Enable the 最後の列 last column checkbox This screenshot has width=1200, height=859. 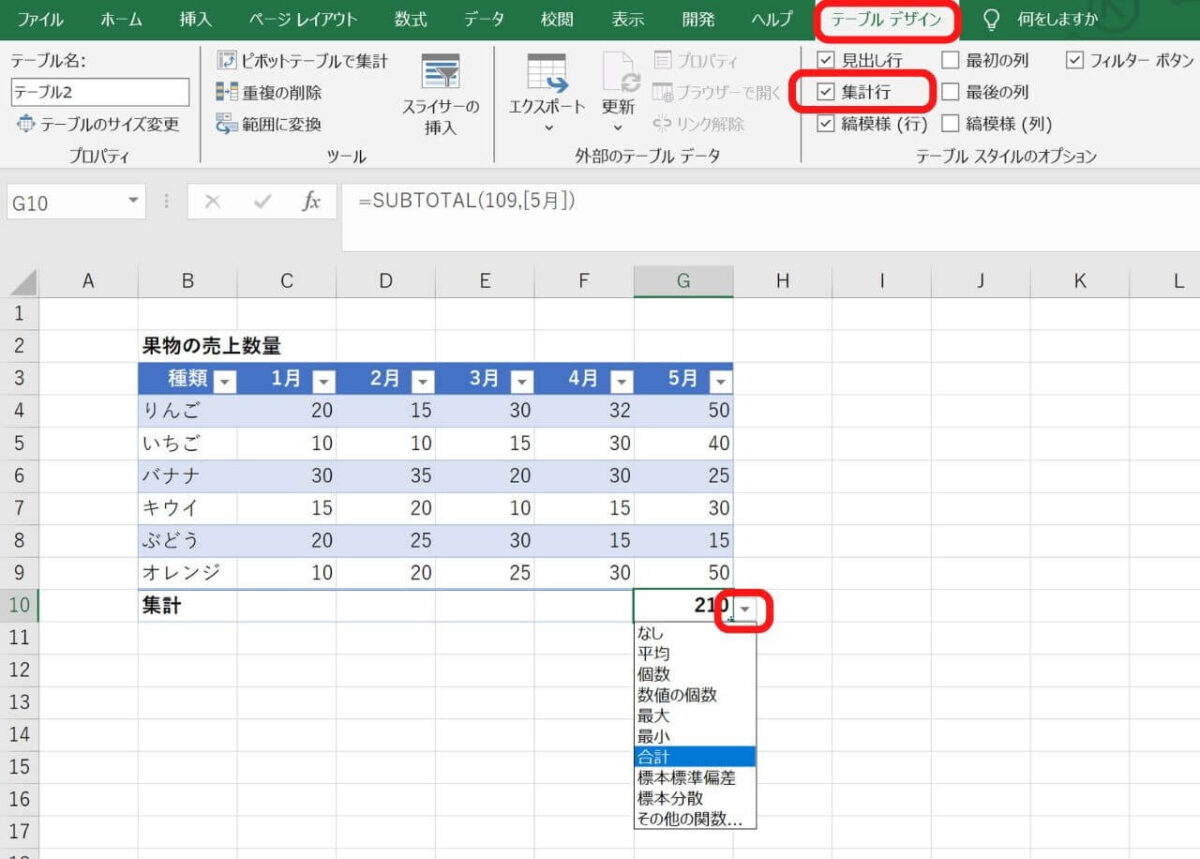950,92
